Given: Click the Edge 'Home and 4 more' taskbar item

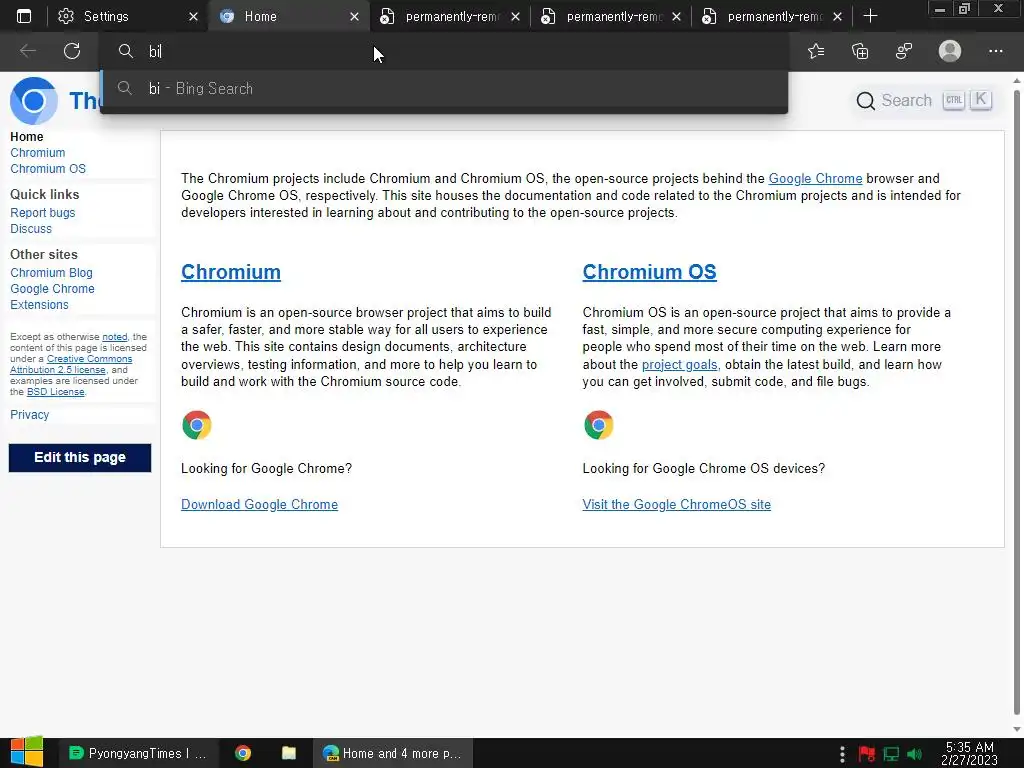Looking at the screenshot, I should pos(392,754).
